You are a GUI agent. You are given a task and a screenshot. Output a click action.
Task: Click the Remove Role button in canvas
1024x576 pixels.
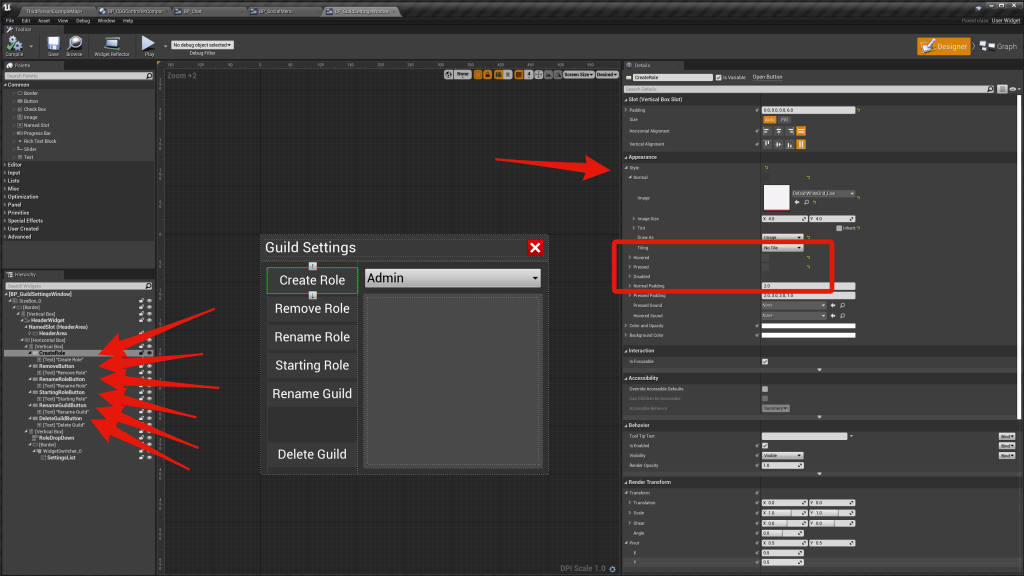(x=312, y=309)
